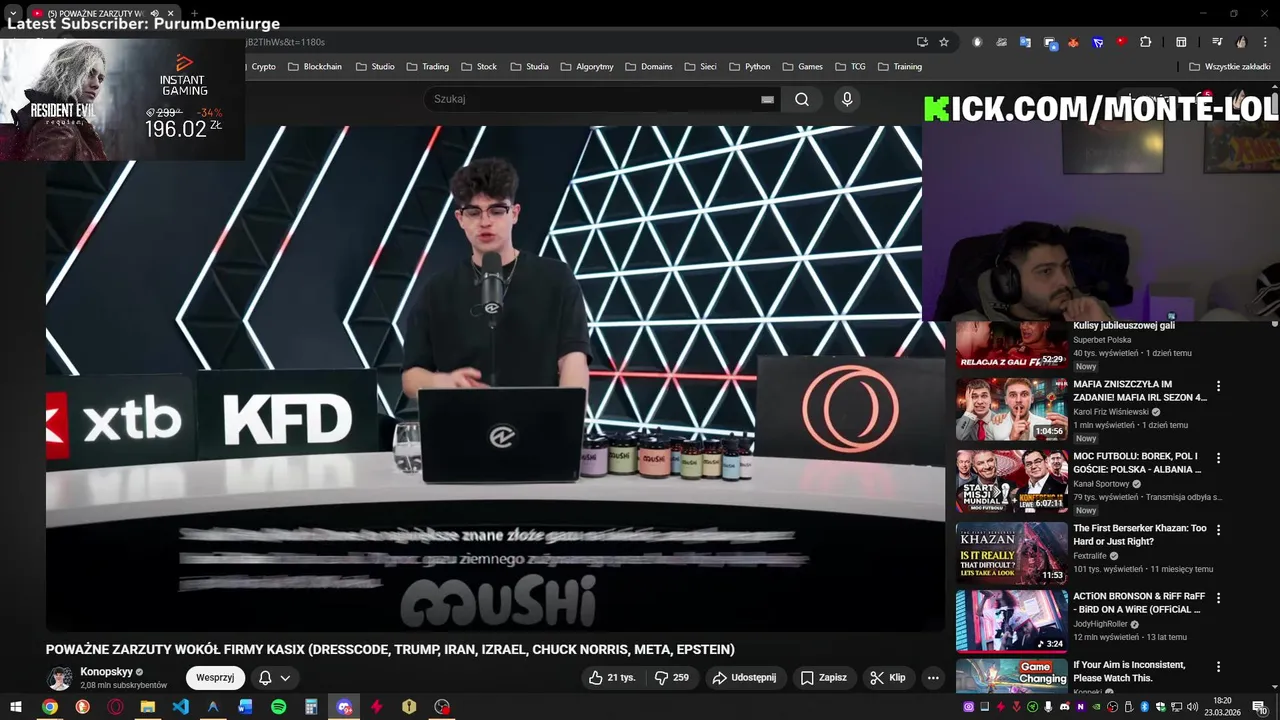Open the Blockchain bookmarks folder
This screenshot has width=1280, height=720.
[315, 67]
